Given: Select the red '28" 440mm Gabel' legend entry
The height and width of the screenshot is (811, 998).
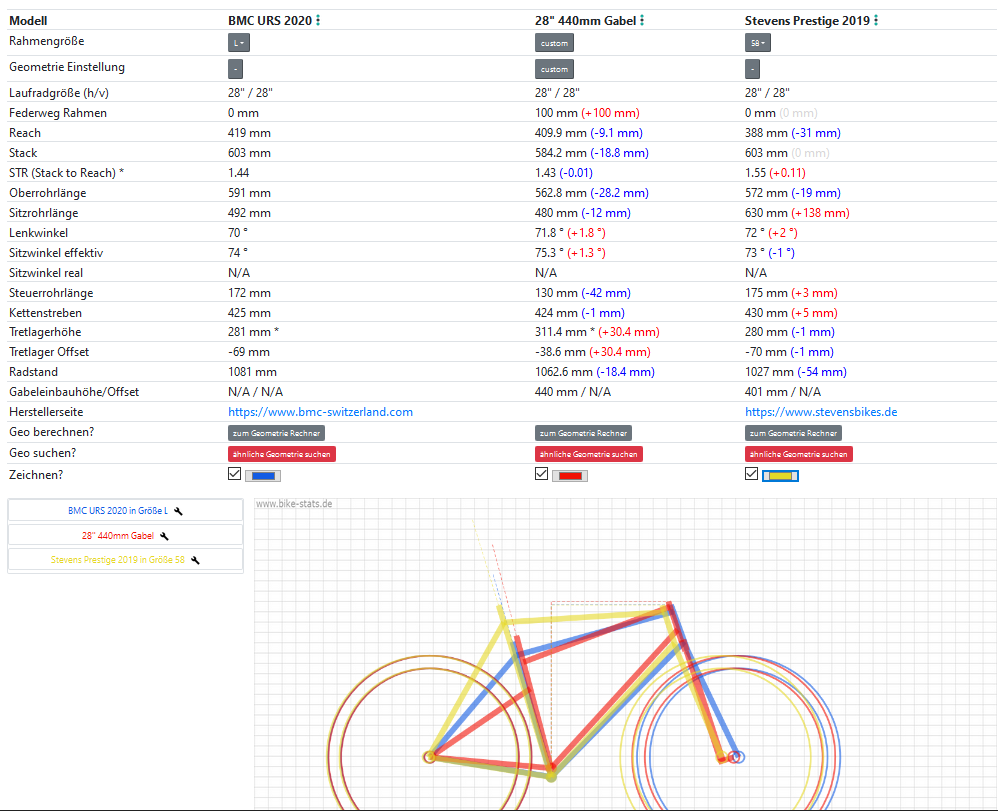Looking at the screenshot, I should pyautogui.click(x=125, y=535).
